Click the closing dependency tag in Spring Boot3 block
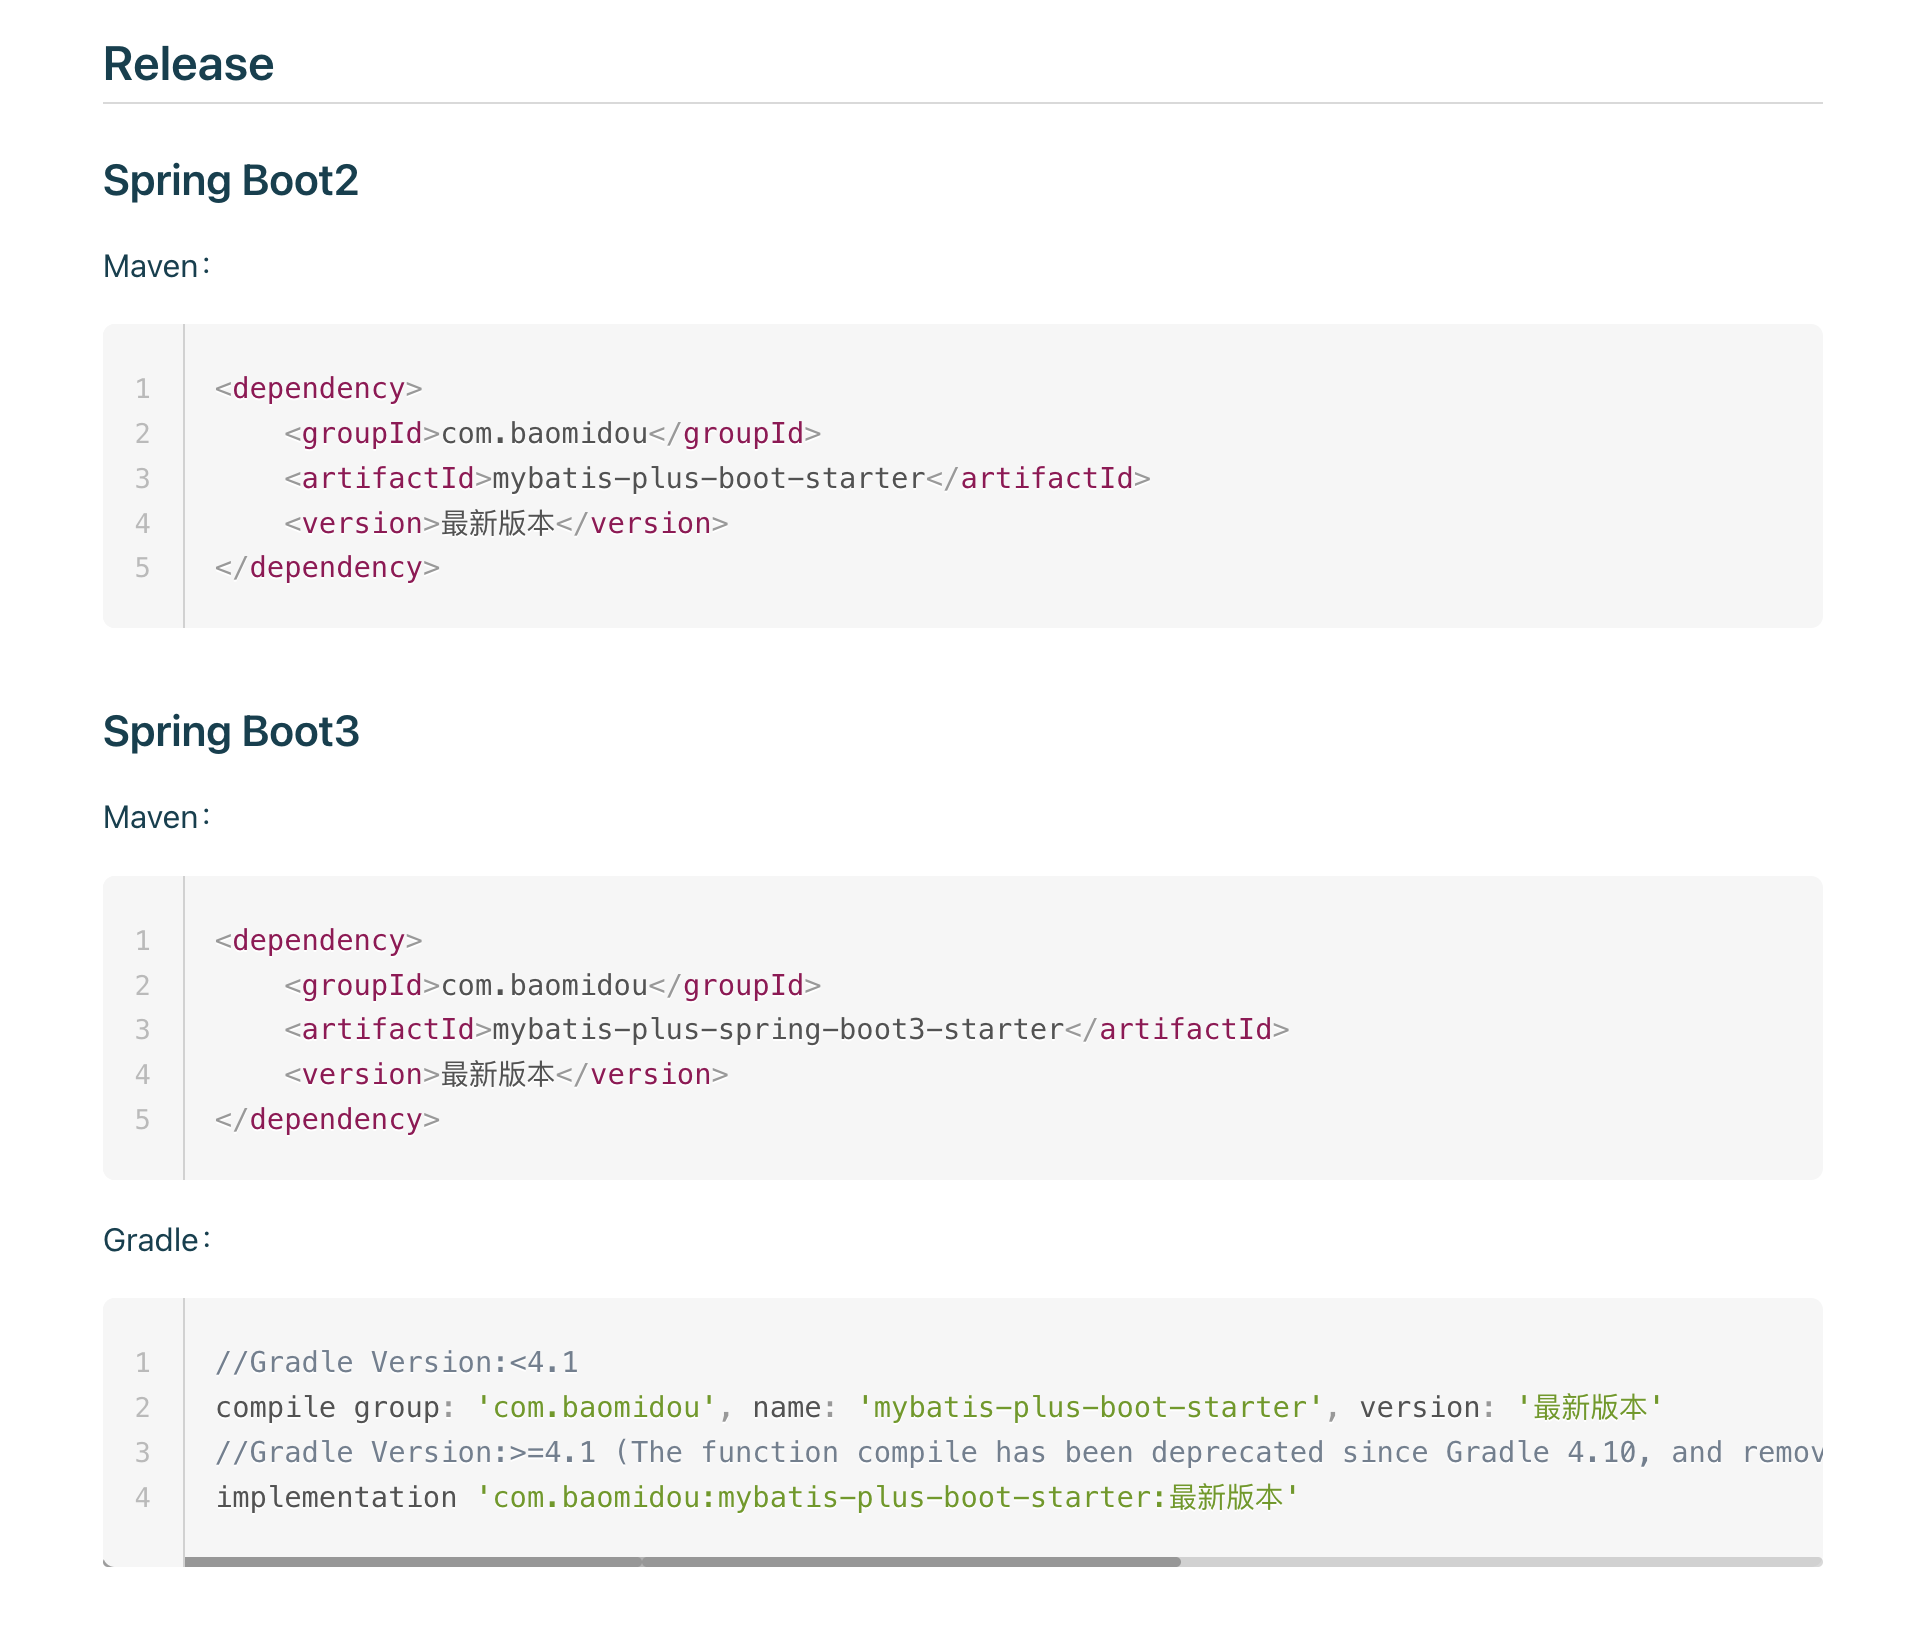This screenshot has height=1638, width=1912. (327, 1120)
